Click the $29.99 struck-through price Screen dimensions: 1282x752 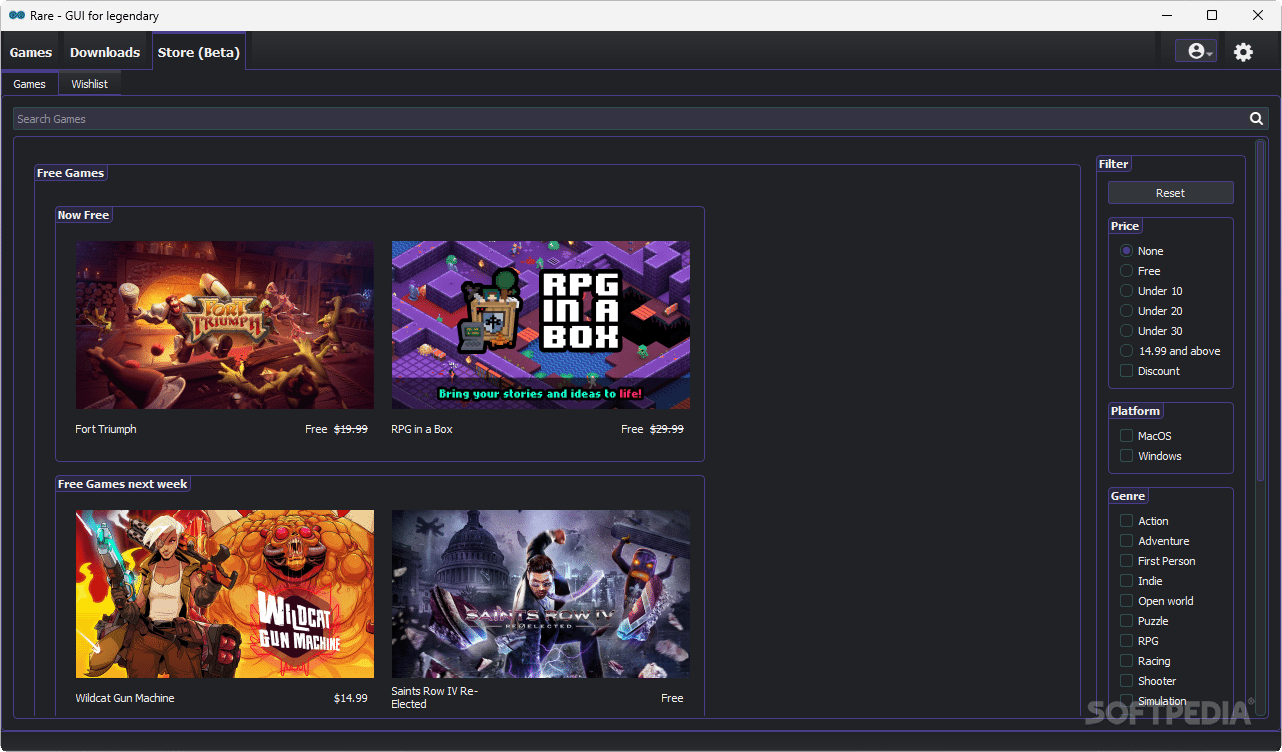[667, 429]
